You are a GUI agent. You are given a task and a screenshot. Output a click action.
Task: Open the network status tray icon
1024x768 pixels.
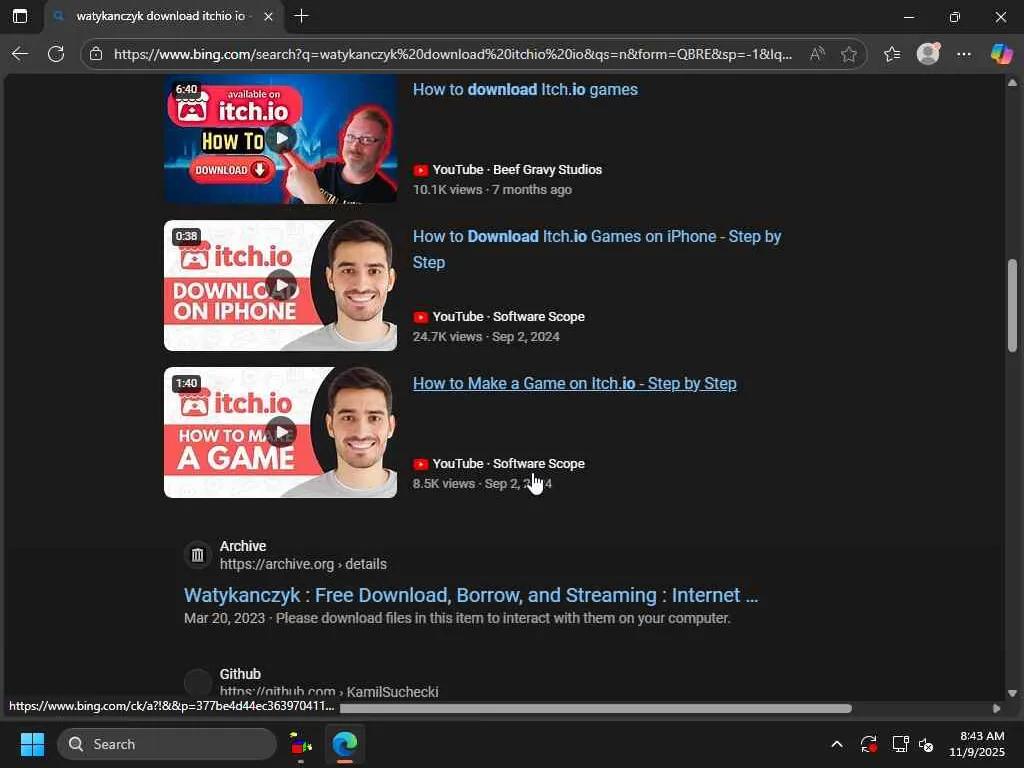pyautogui.click(x=901, y=744)
